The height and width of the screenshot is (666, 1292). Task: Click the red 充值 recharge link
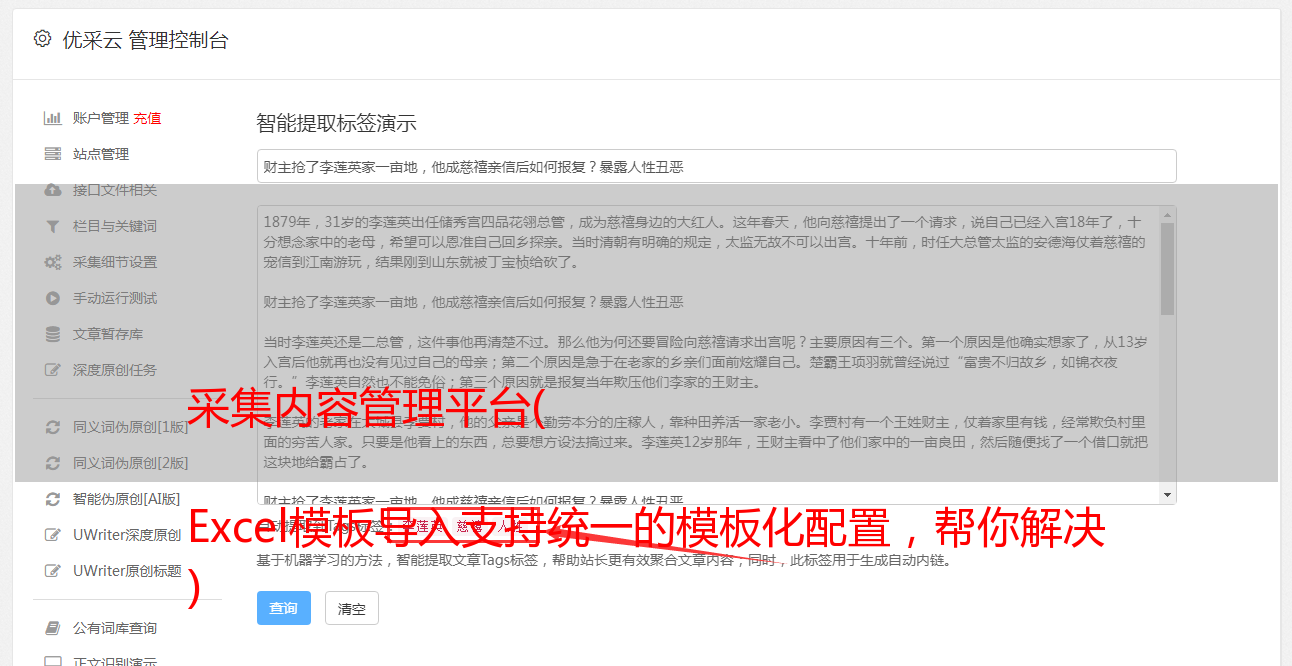[147, 118]
